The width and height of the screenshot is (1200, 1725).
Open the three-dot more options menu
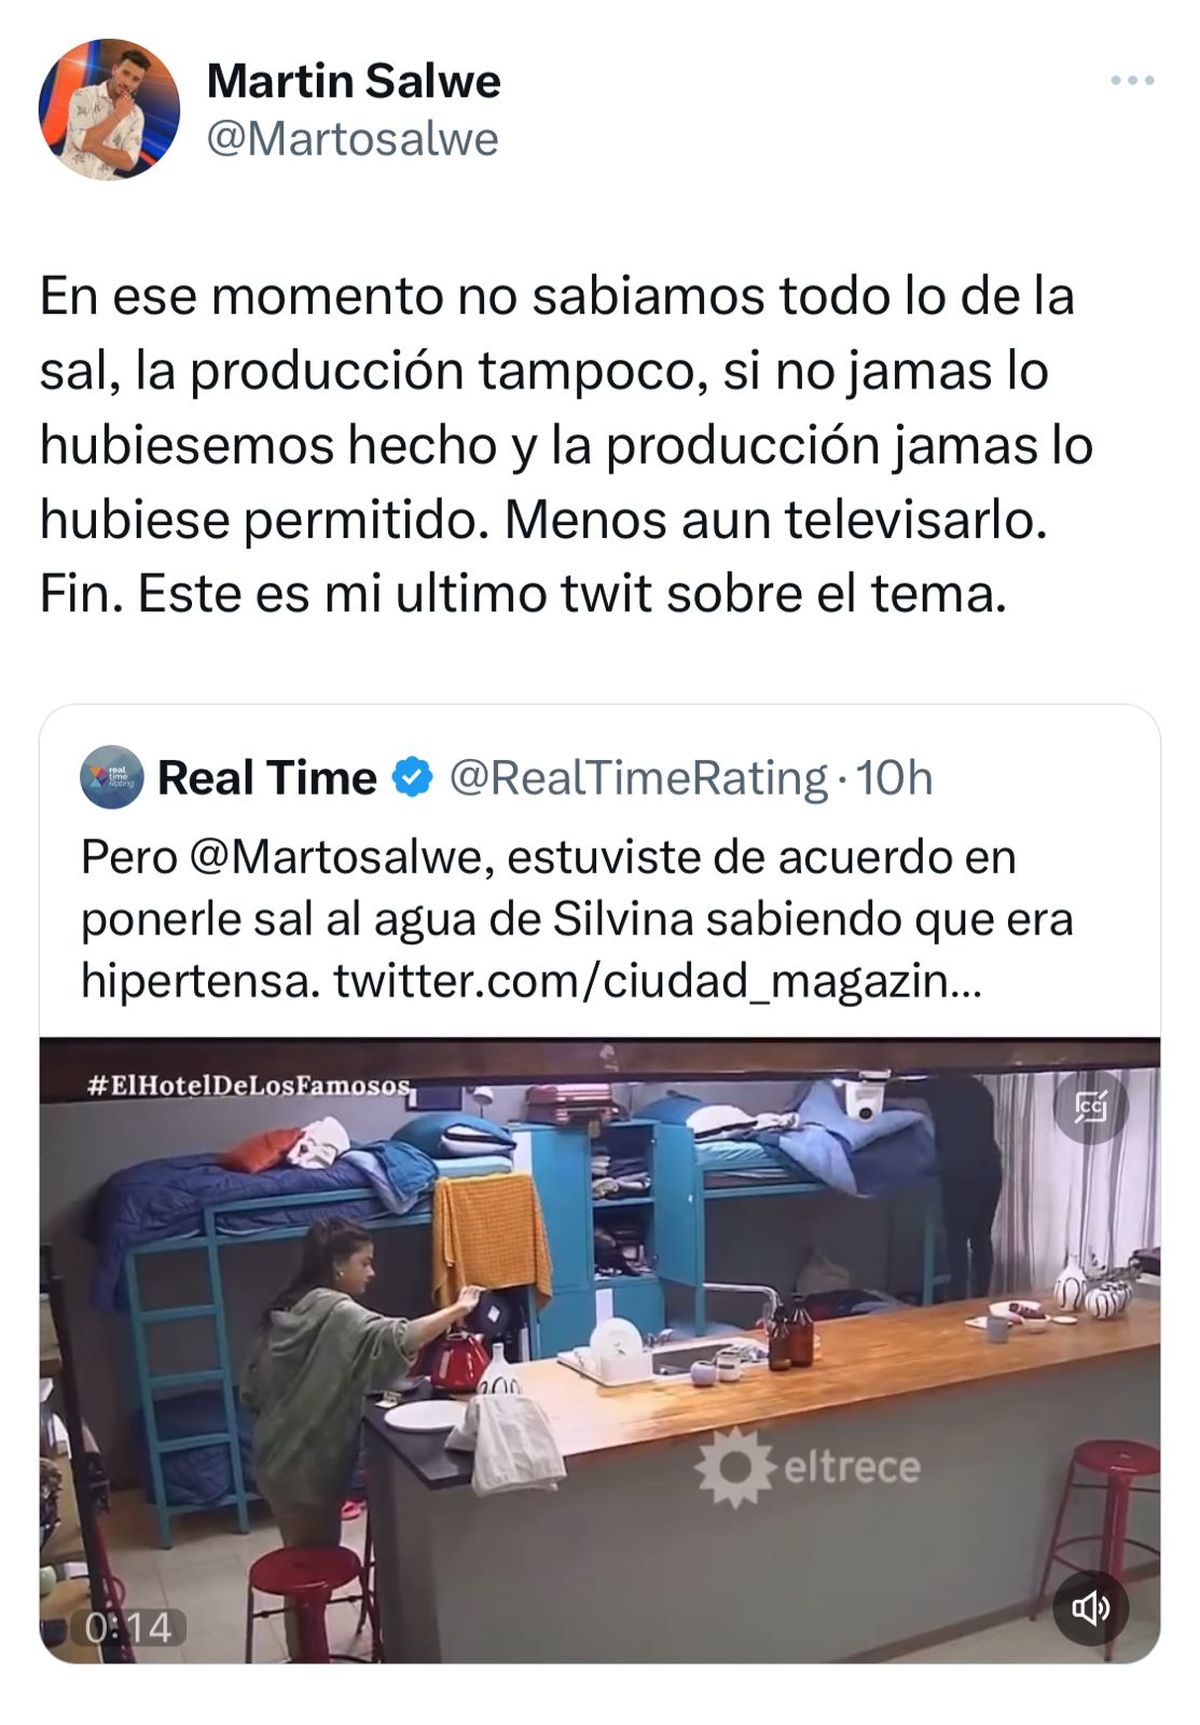[1132, 80]
